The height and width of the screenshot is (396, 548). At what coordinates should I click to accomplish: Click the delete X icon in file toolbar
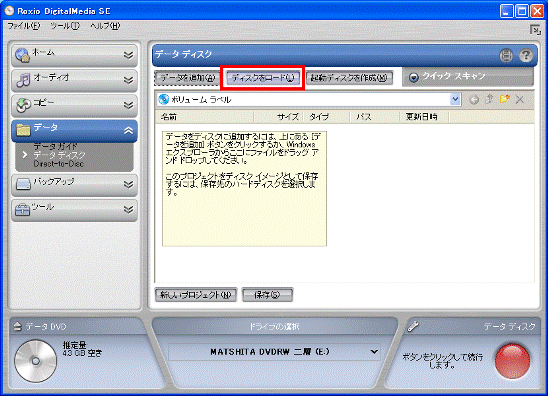520,100
